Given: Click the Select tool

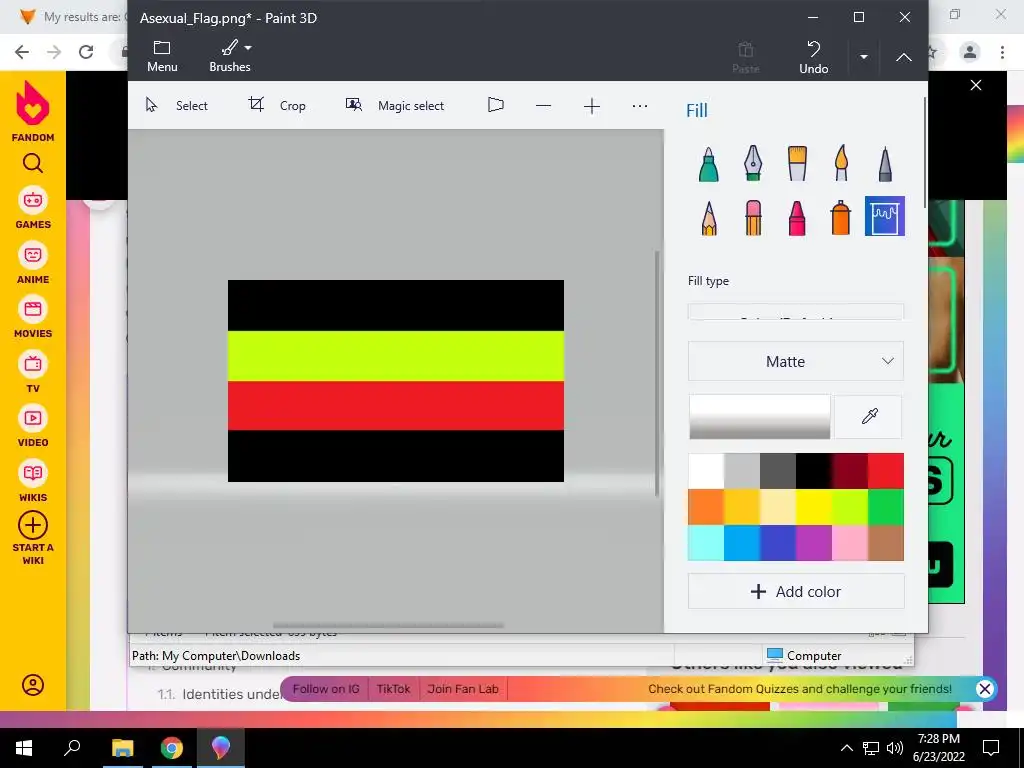Looking at the screenshot, I should tap(176, 105).
